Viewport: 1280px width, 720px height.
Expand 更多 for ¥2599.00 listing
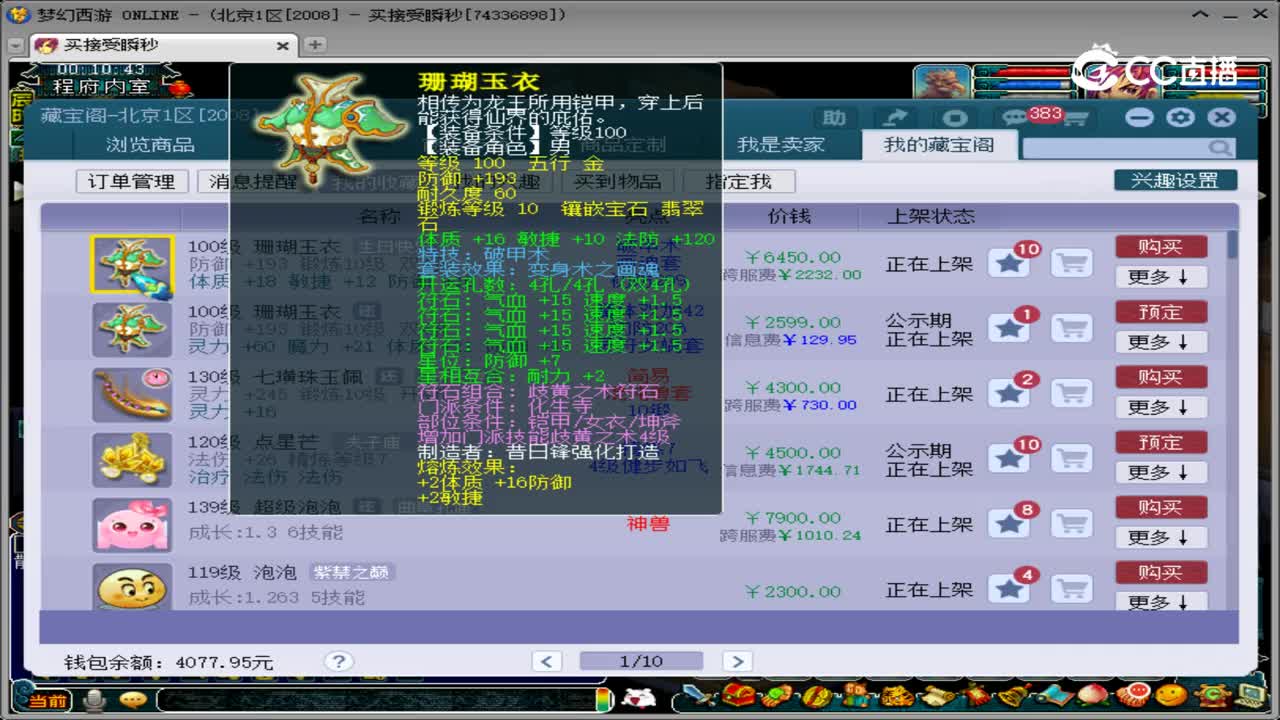coord(1161,342)
